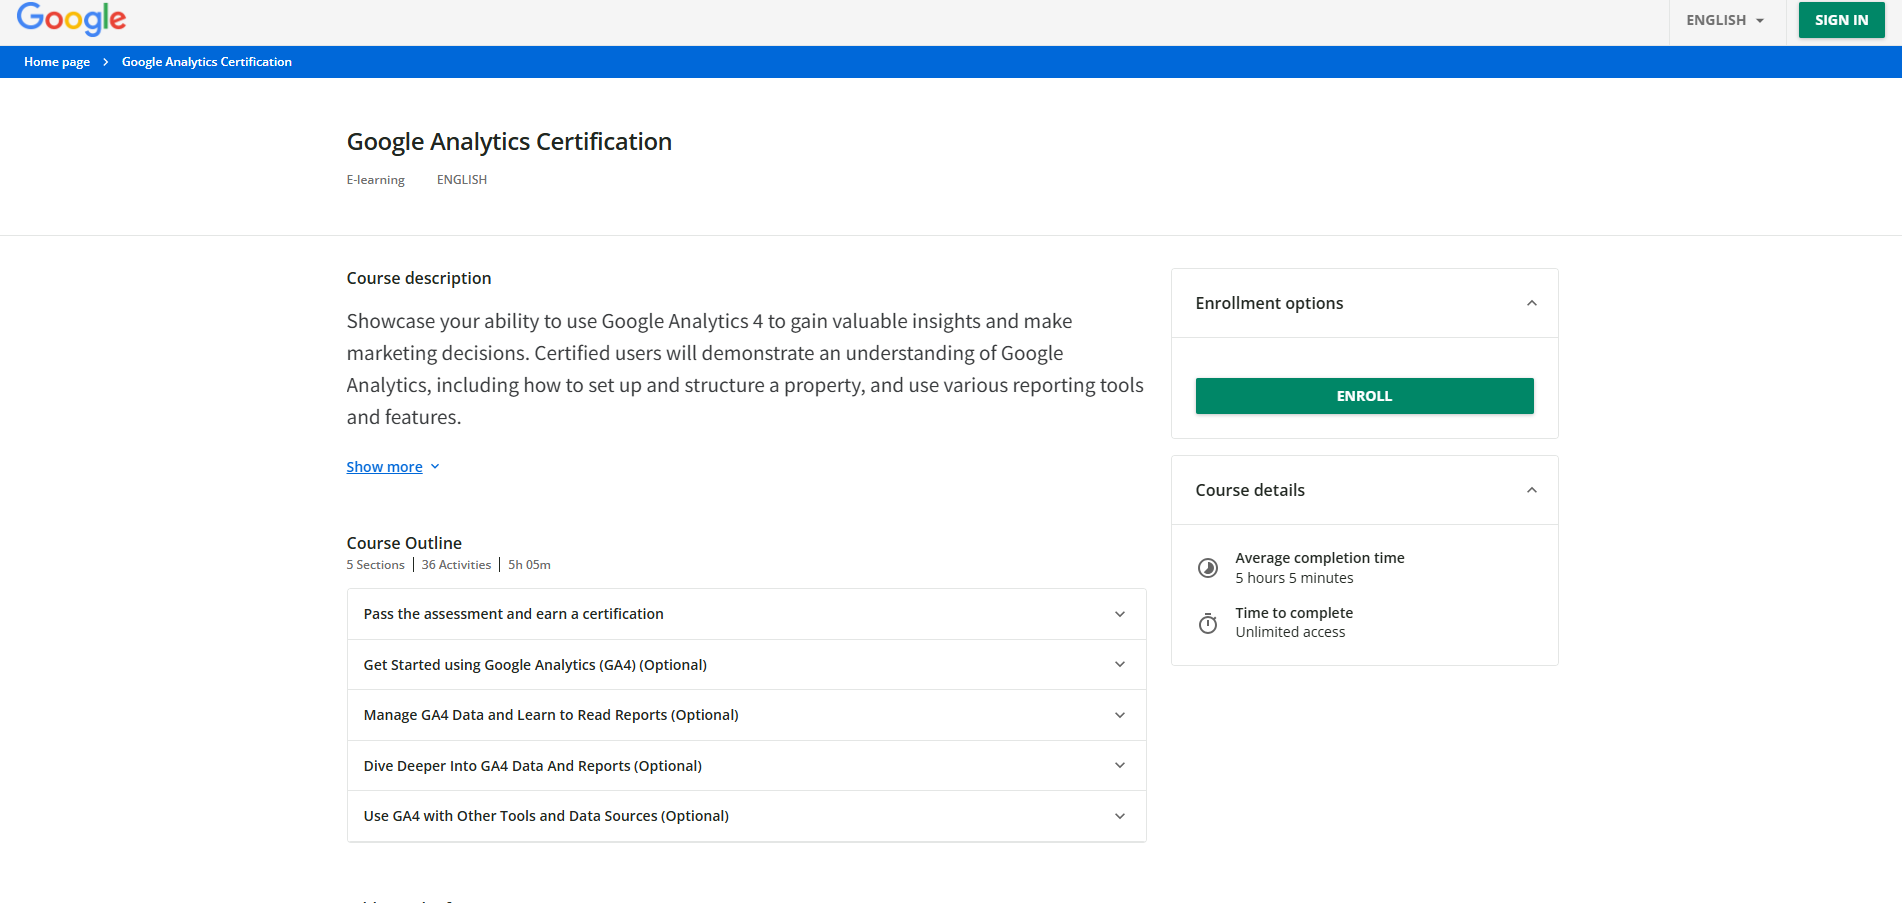Click the Time to complete stopwatch icon
The width and height of the screenshot is (1902, 903).
tap(1208, 623)
